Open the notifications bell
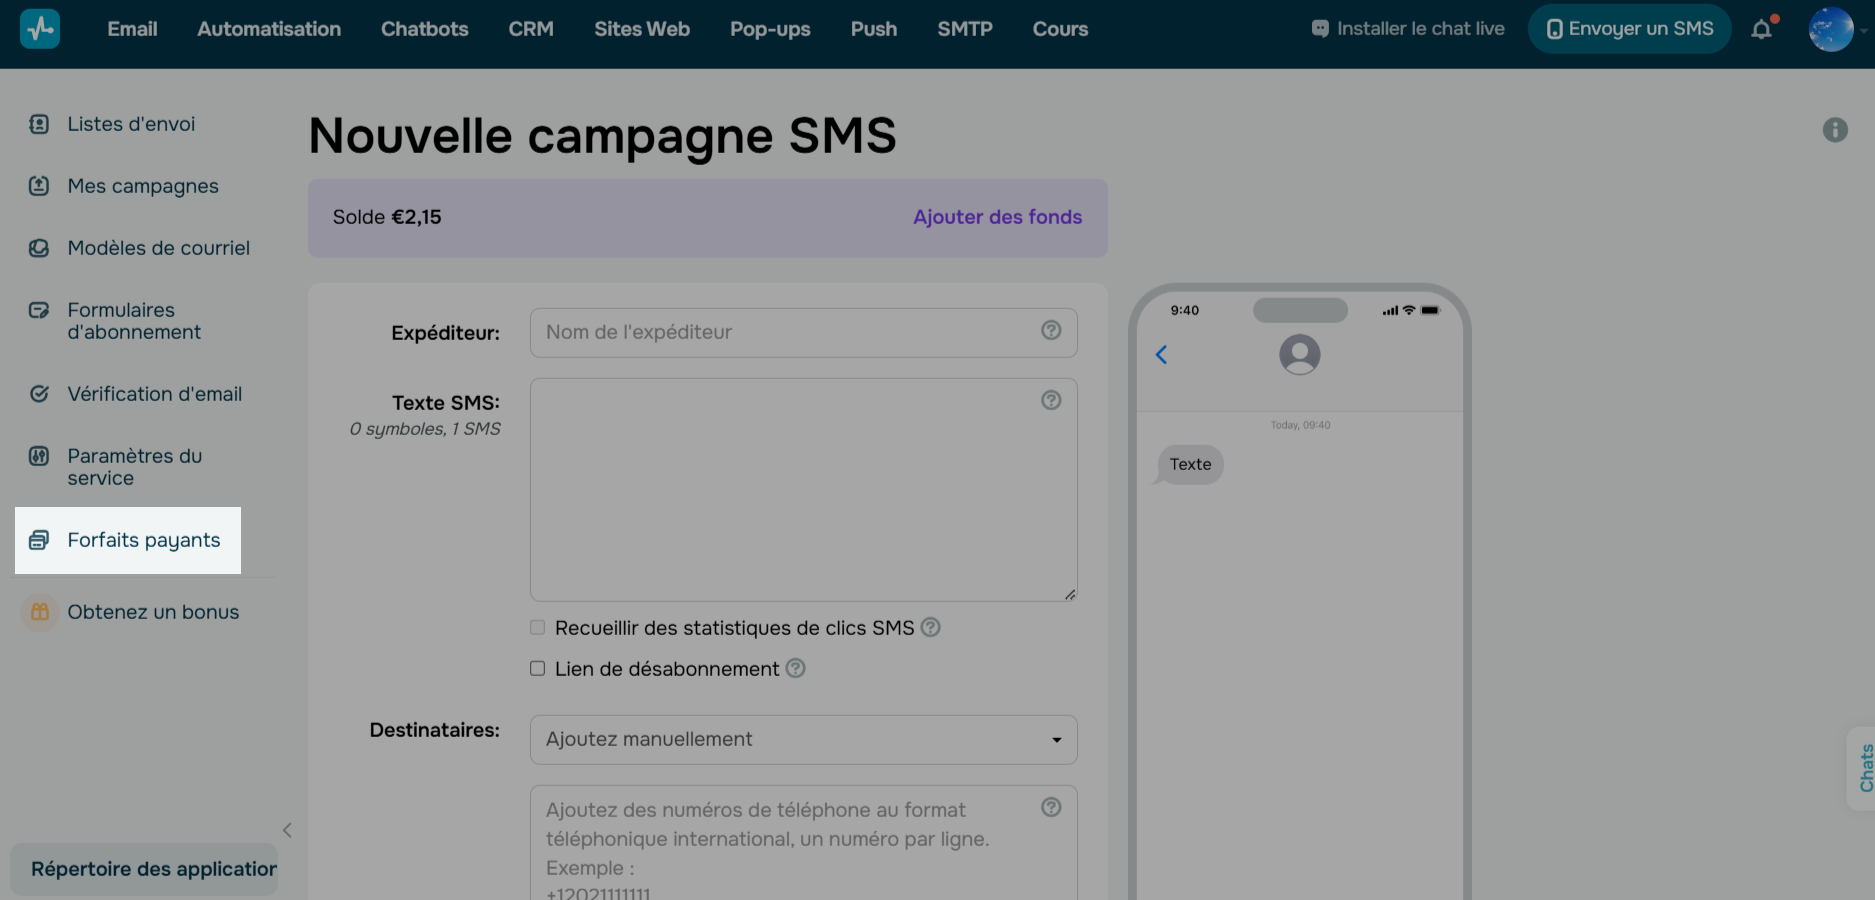This screenshot has width=1875, height=900. tap(1762, 29)
